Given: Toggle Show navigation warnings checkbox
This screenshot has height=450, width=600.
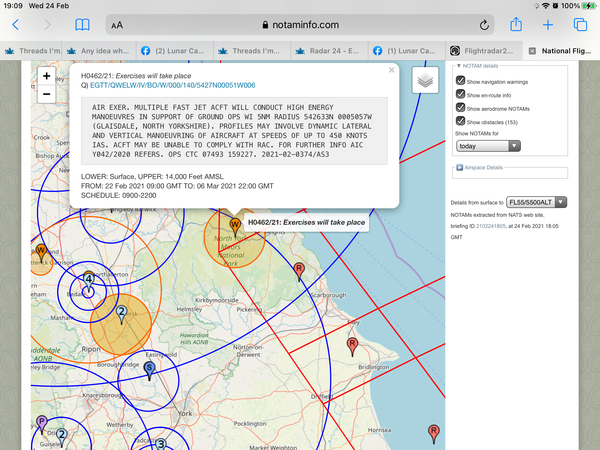Looking at the screenshot, I should pyautogui.click(x=460, y=80).
